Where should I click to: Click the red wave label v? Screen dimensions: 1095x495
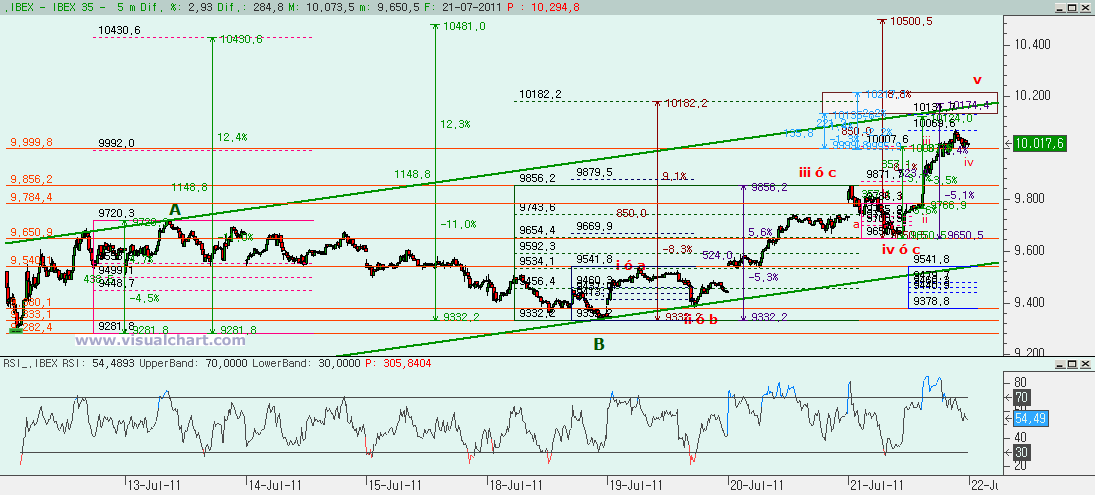click(978, 80)
